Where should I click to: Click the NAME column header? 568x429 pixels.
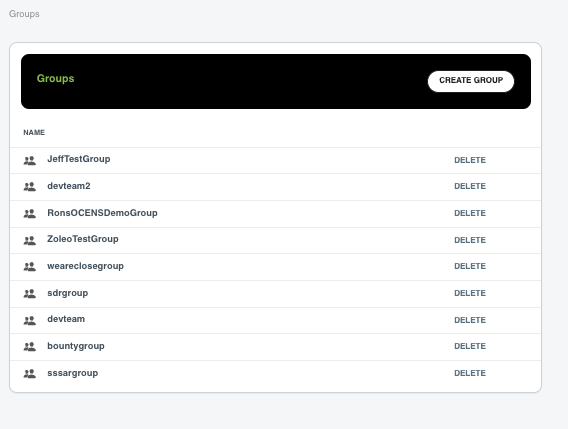click(34, 133)
